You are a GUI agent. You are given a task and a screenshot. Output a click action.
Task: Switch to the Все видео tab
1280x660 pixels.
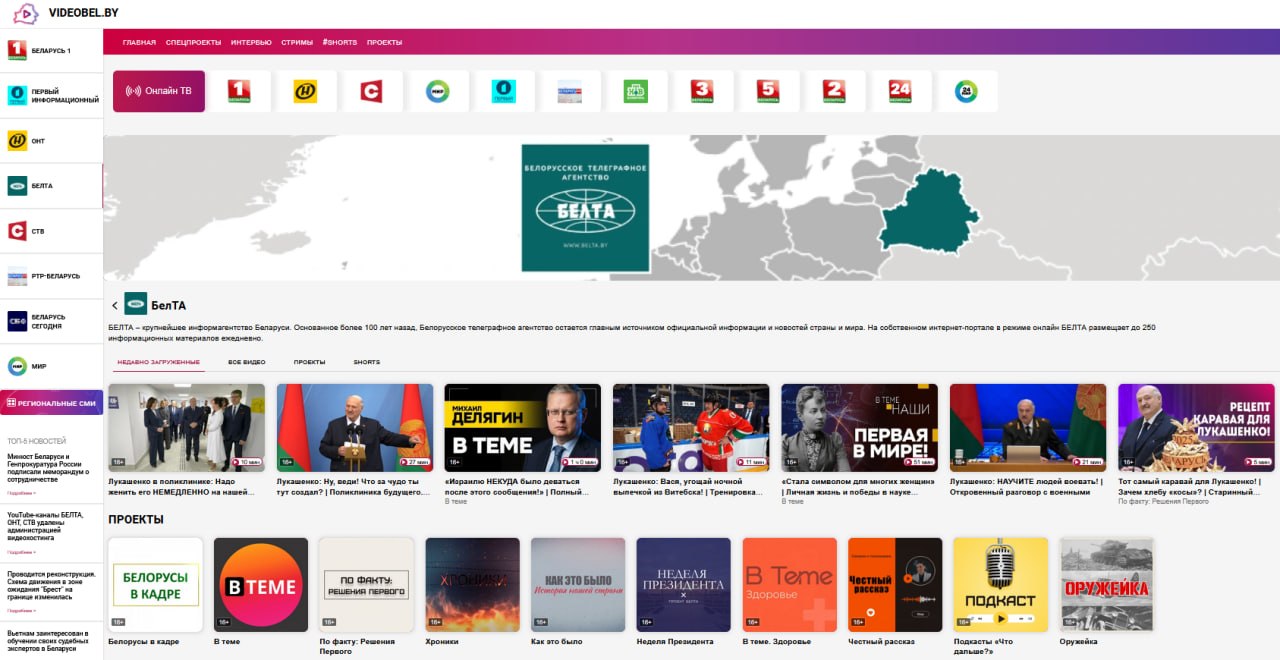pos(246,362)
